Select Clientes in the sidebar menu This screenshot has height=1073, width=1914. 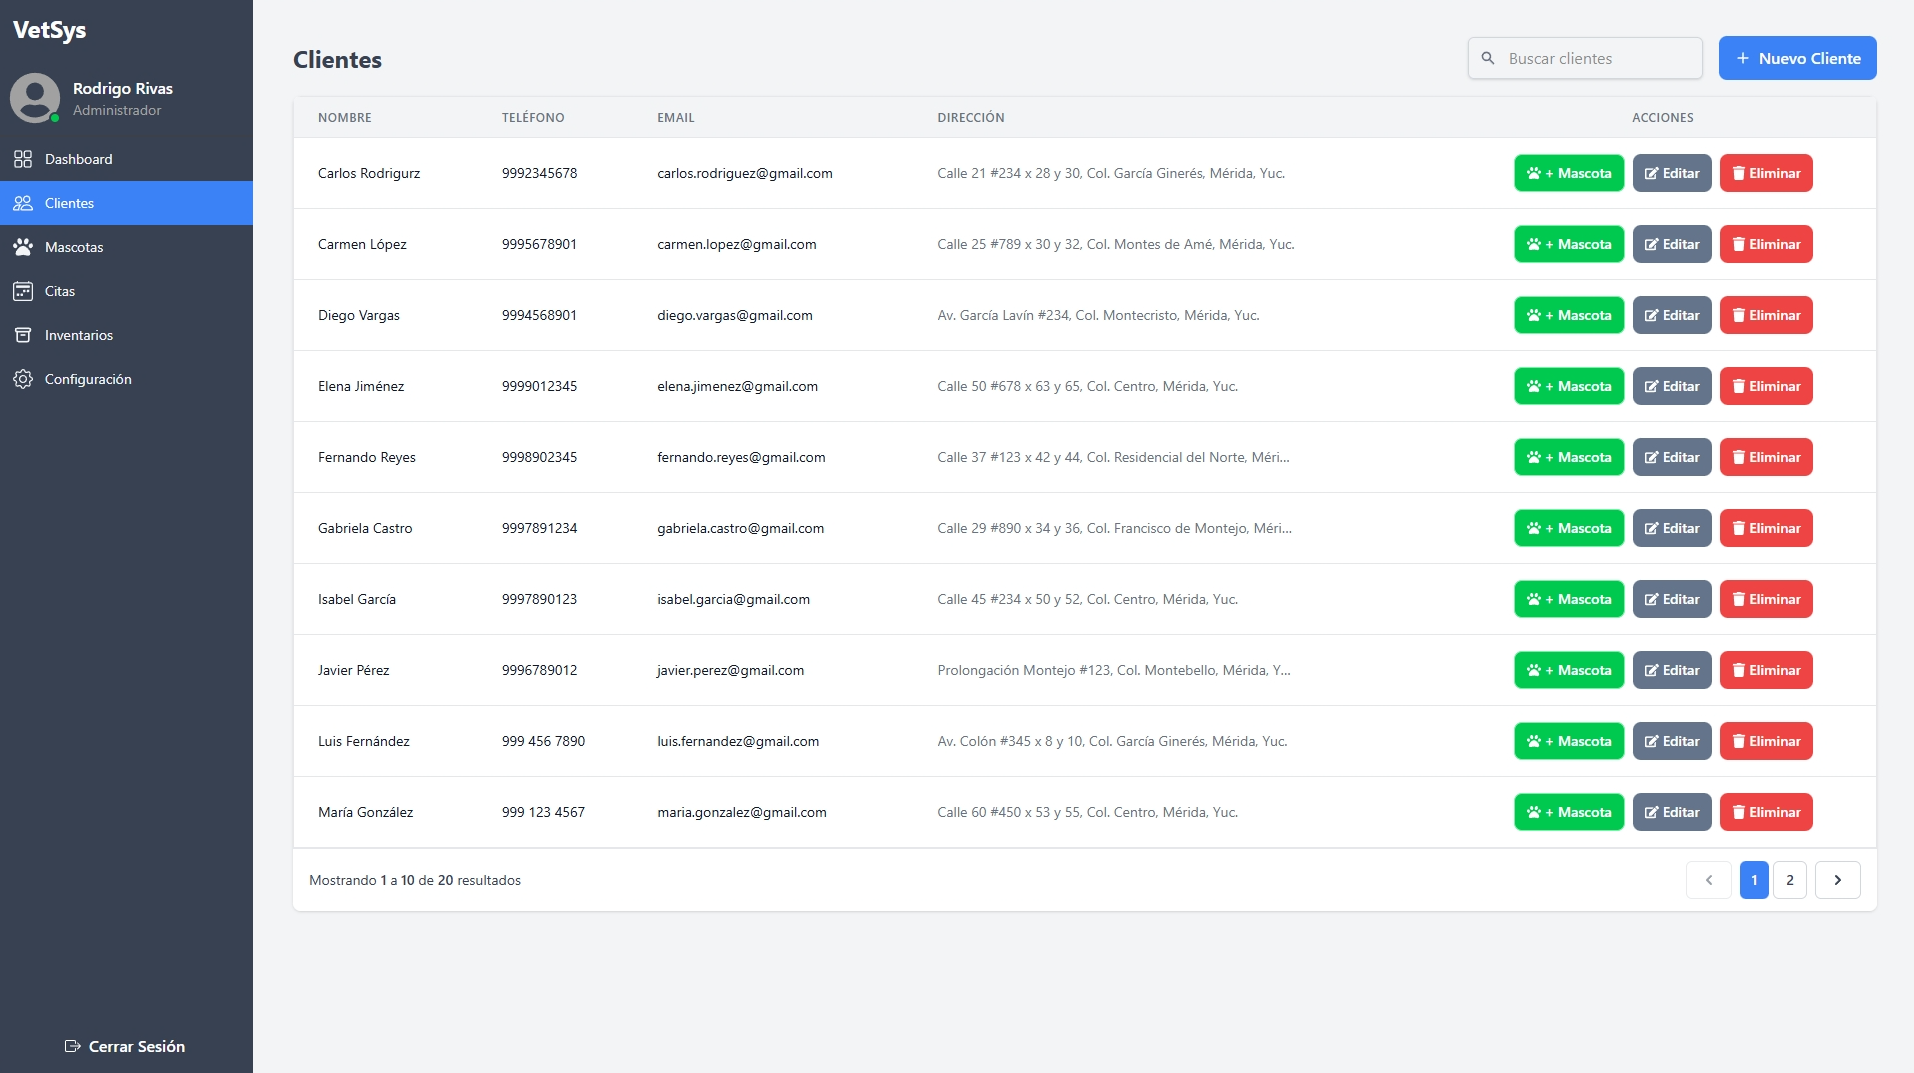pos(70,202)
